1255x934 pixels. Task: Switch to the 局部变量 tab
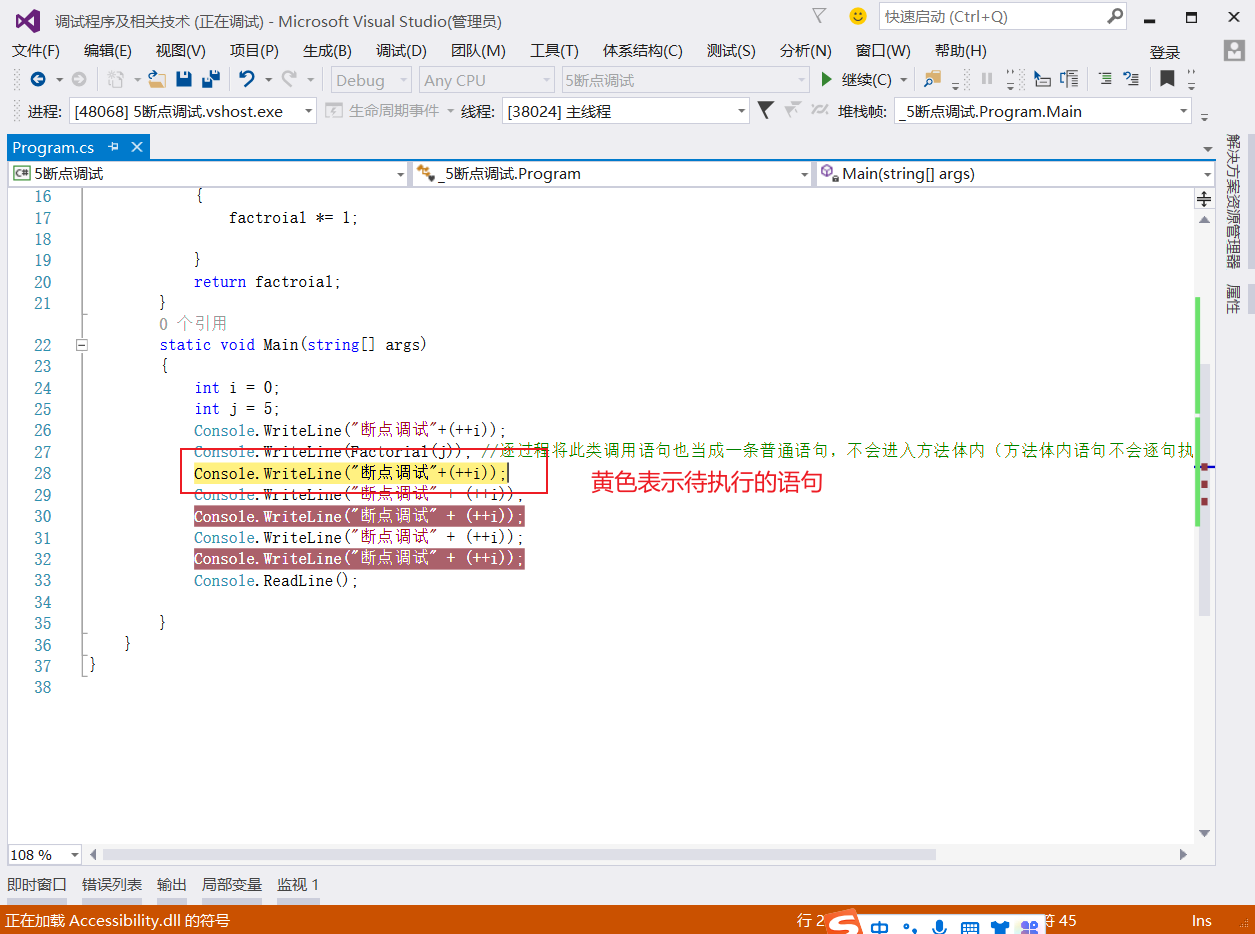(232, 885)
